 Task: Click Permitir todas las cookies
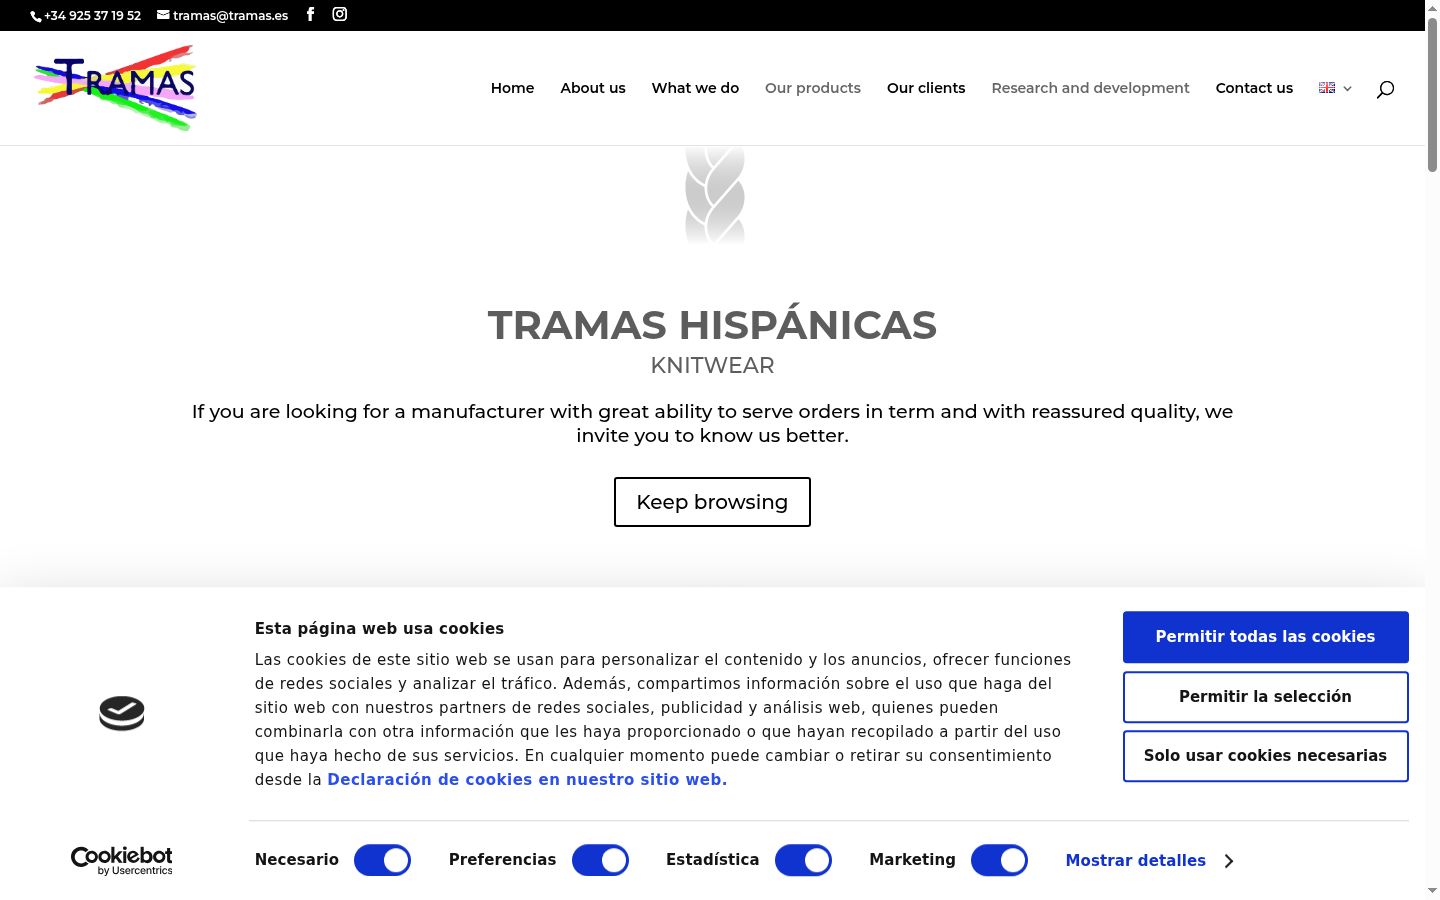[1265, 637]
